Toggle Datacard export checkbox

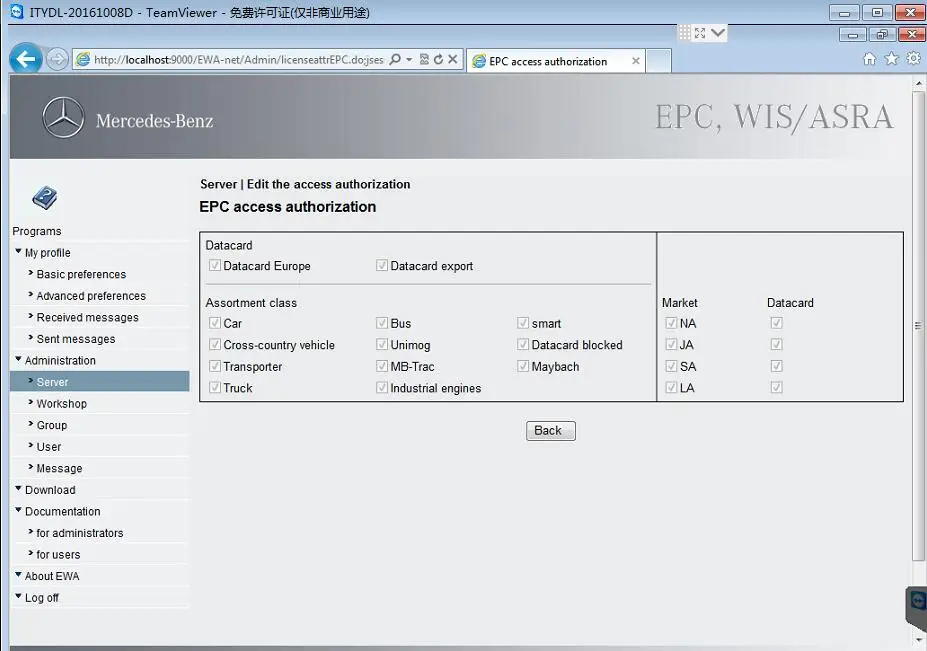382,265
